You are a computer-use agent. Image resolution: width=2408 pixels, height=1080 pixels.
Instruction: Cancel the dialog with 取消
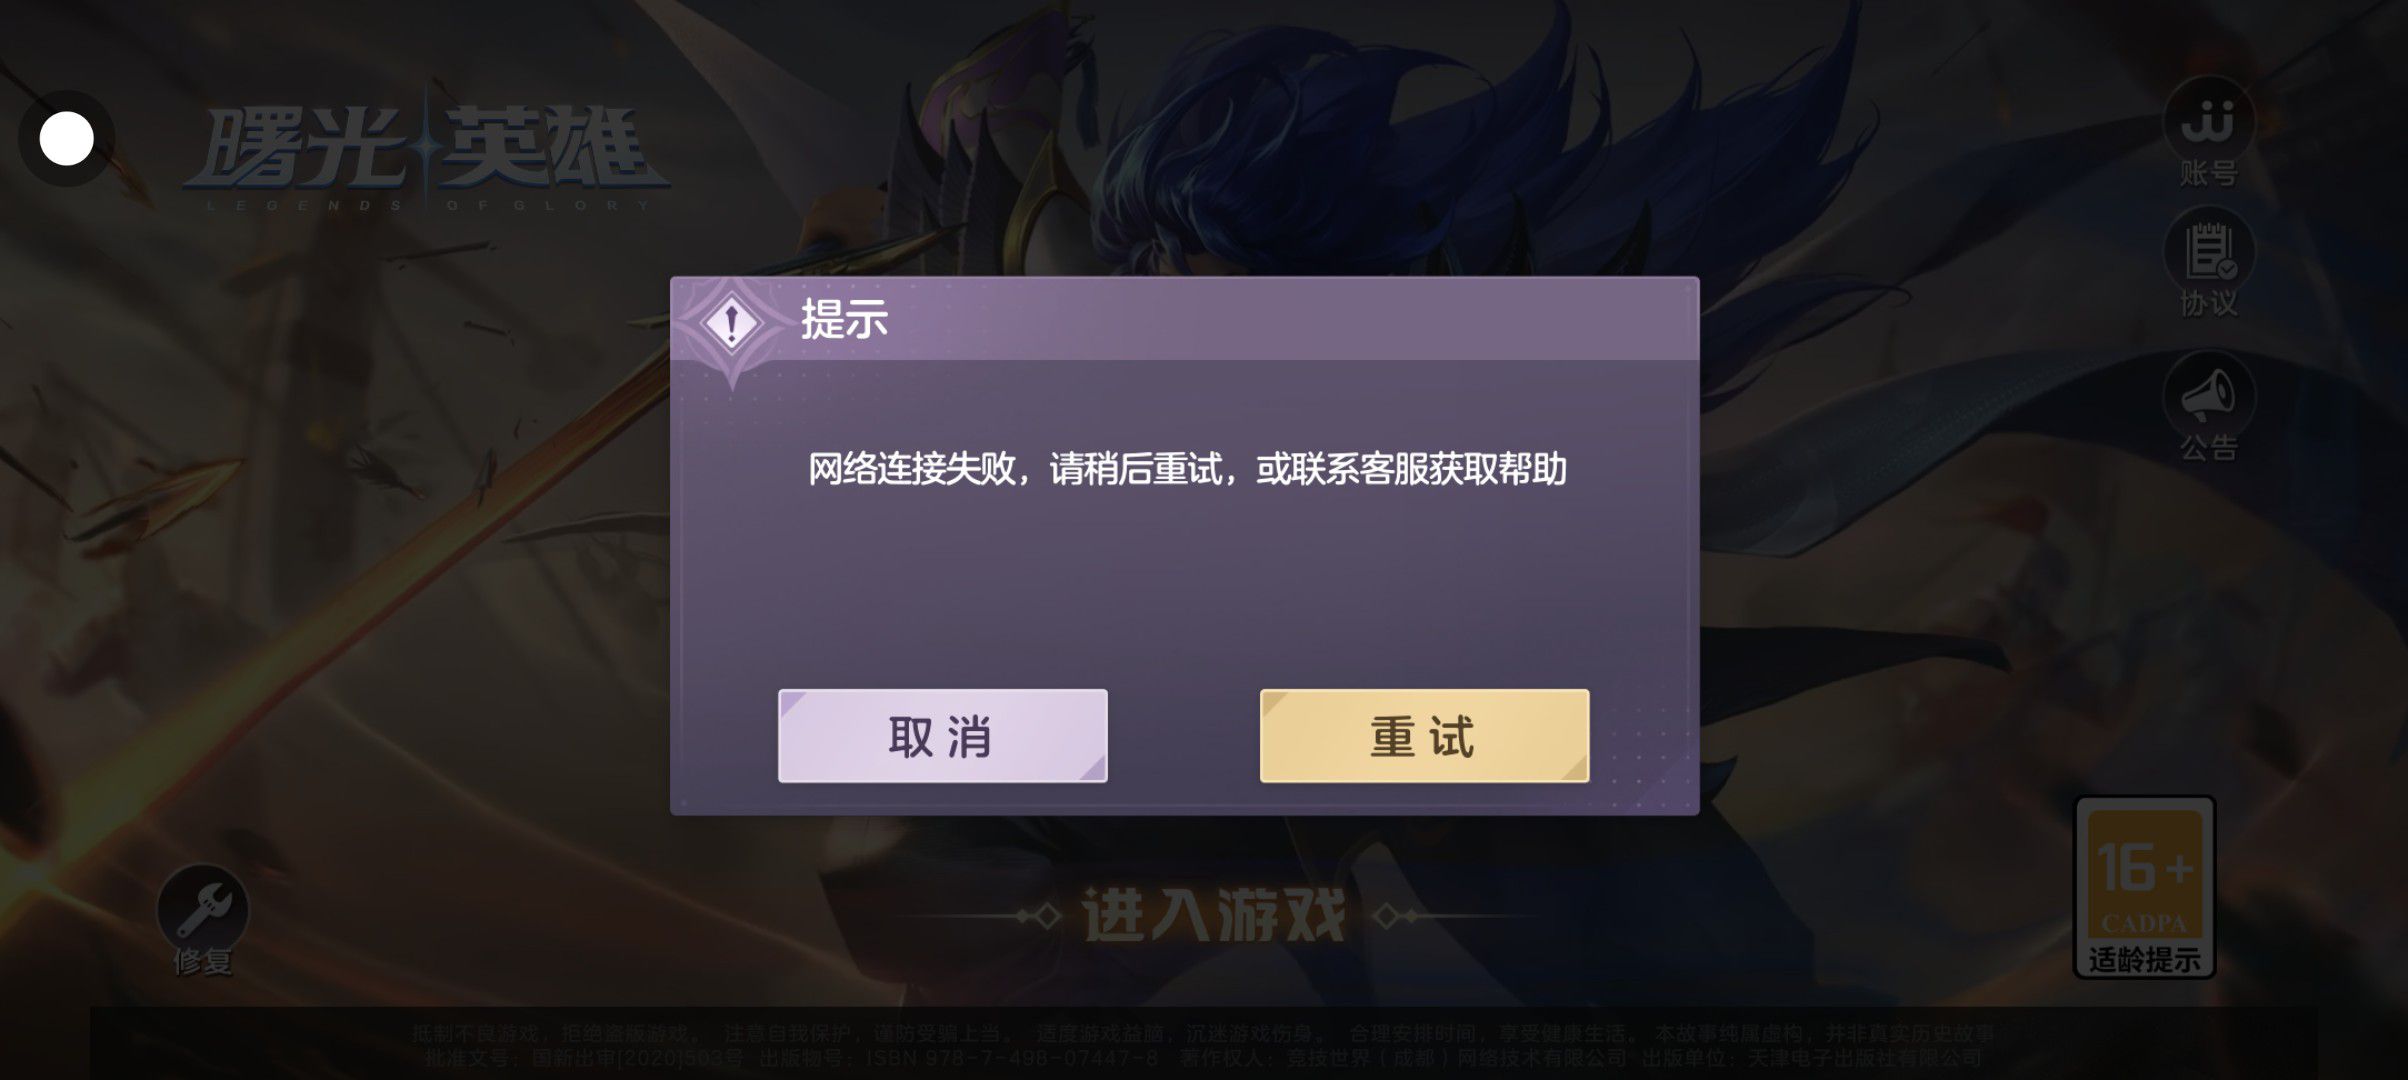click(942, 736)
